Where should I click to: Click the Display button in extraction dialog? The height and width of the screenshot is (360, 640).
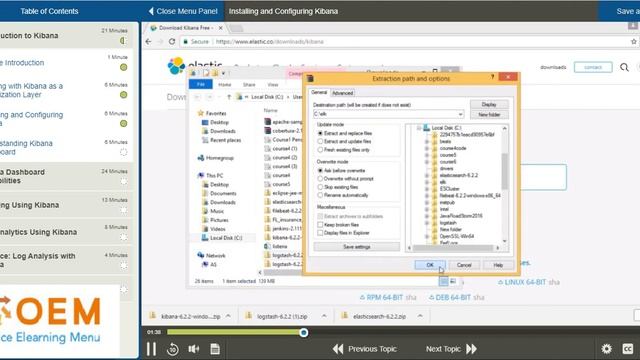tap(489, 104)
